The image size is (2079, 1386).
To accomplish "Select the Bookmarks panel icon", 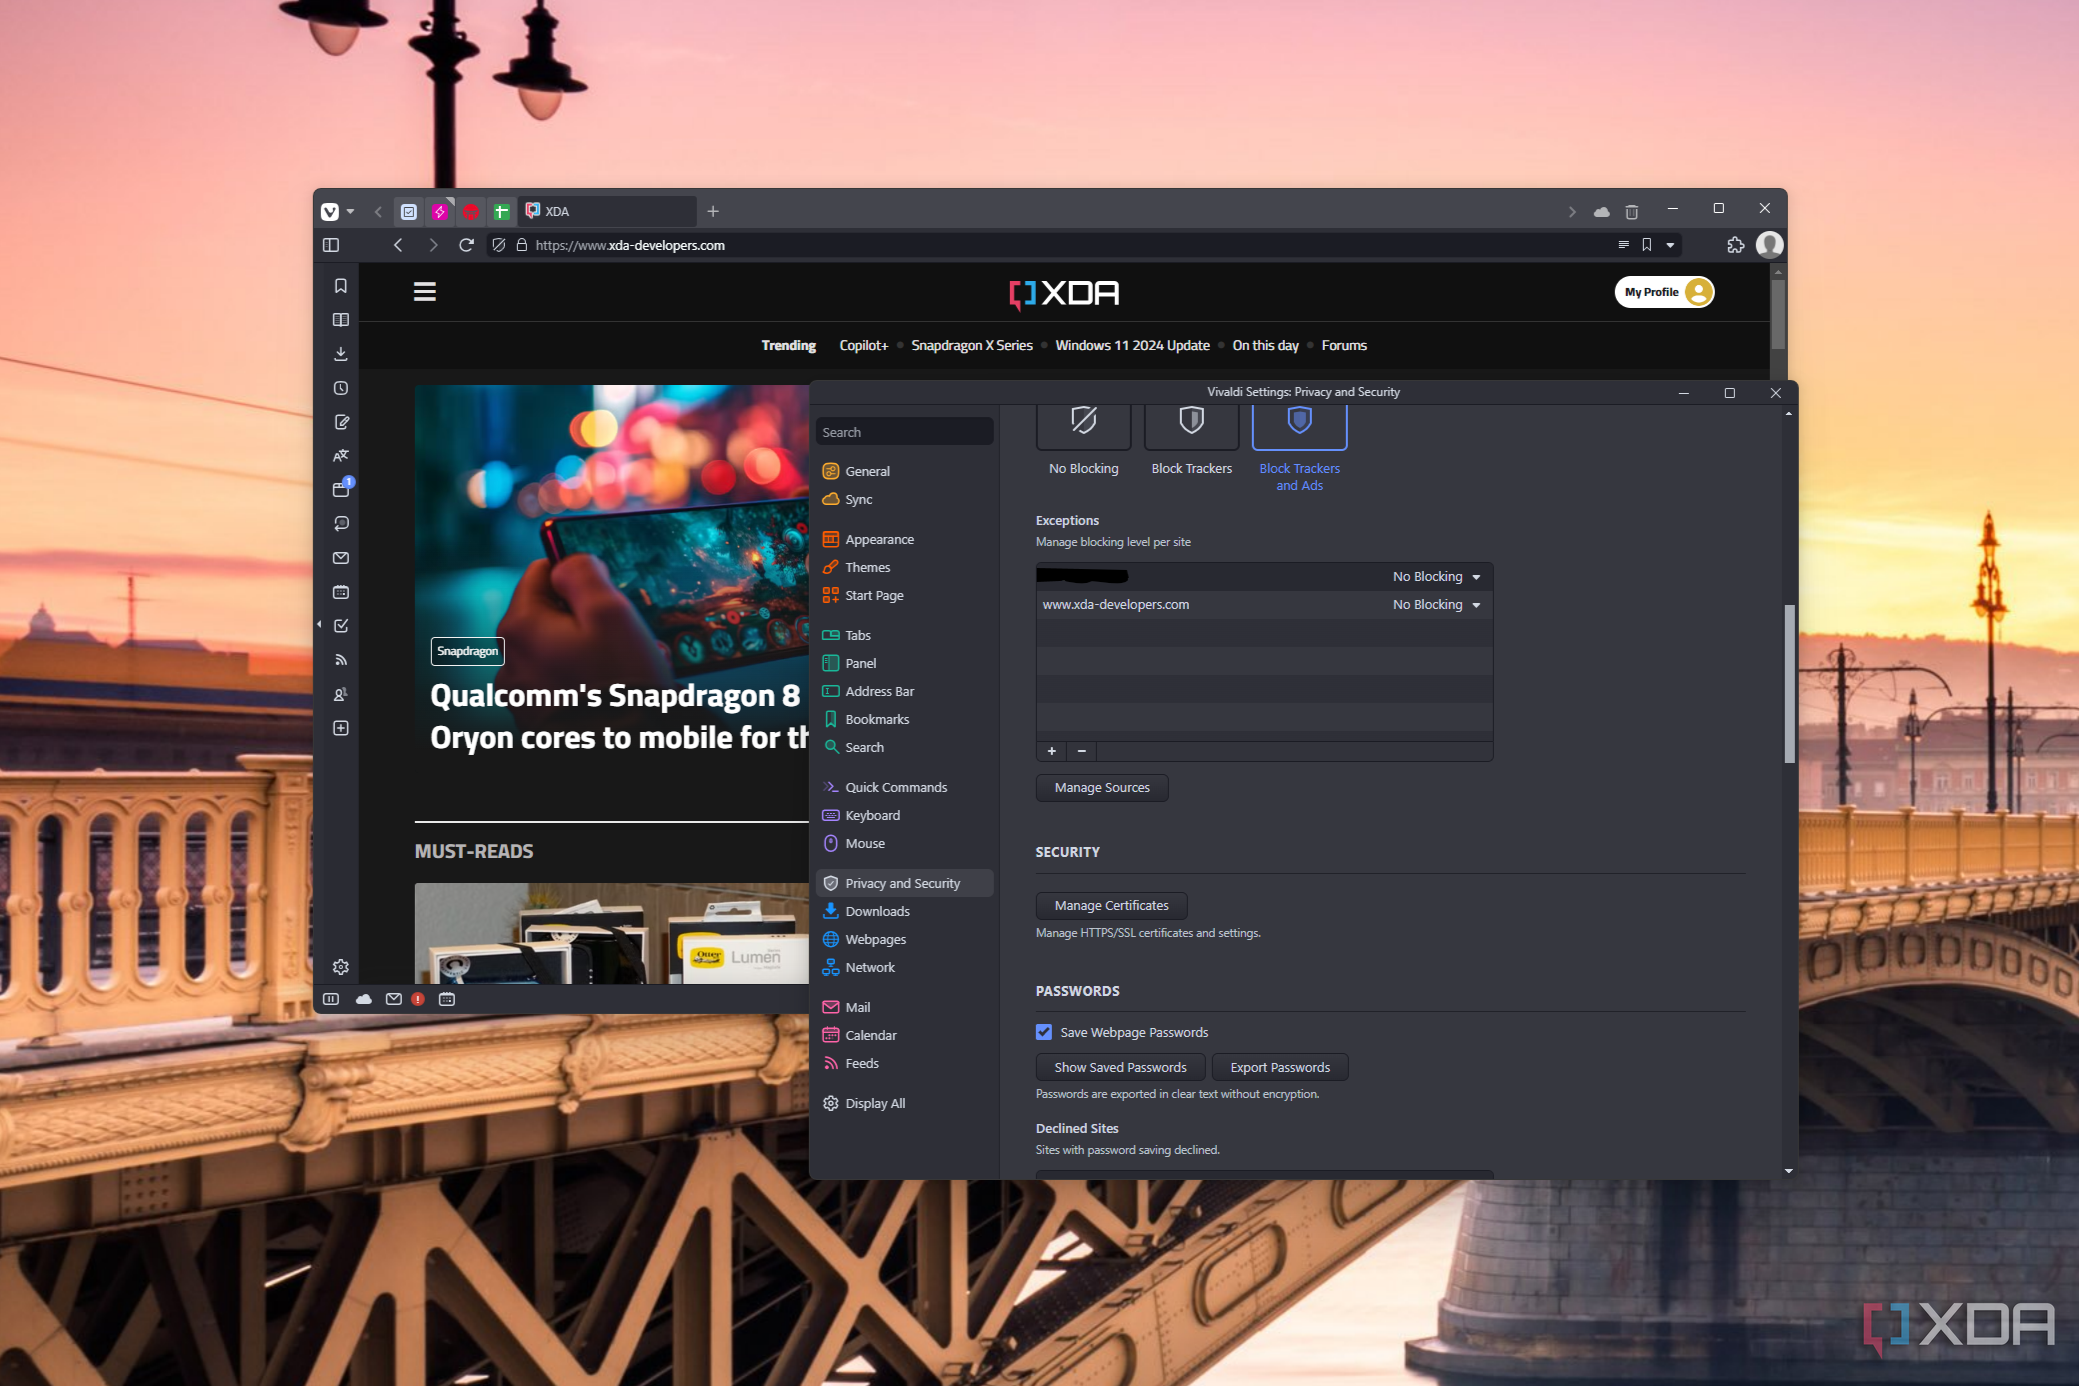I will [x=343, y=291].
